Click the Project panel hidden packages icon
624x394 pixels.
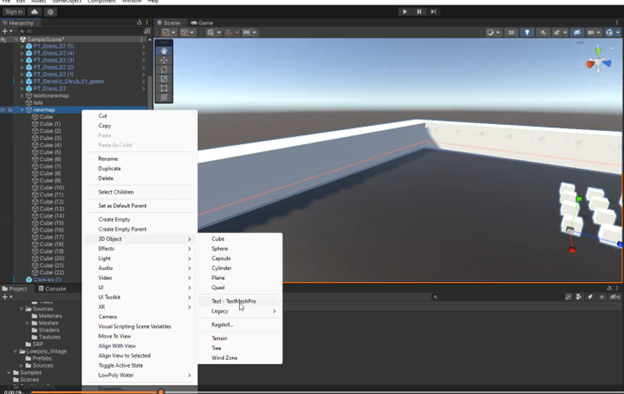(615, 297)
